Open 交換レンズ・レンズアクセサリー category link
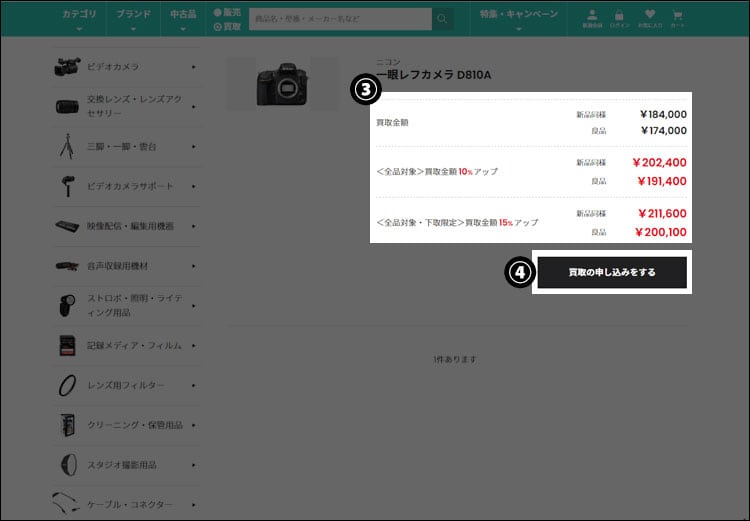 pos(134,106)
